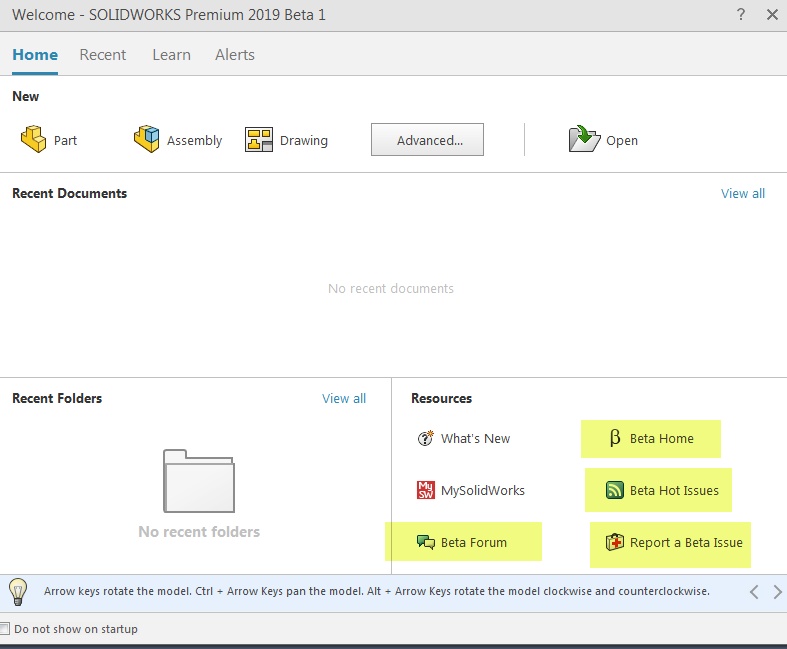787x649 pixels.
Task: Click the MySolidWorks red logo icon
Action: 426,490
